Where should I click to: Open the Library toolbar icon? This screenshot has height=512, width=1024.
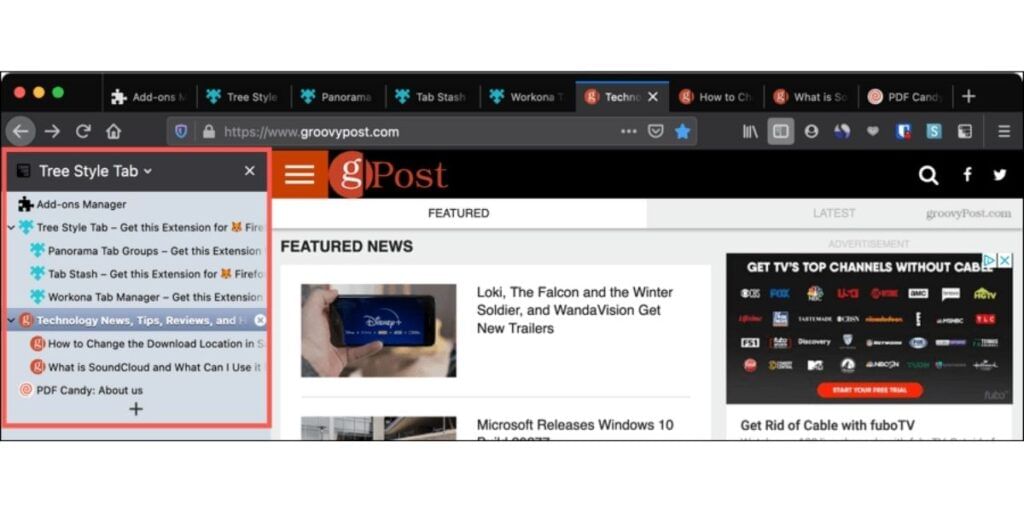tap(750, 132)
